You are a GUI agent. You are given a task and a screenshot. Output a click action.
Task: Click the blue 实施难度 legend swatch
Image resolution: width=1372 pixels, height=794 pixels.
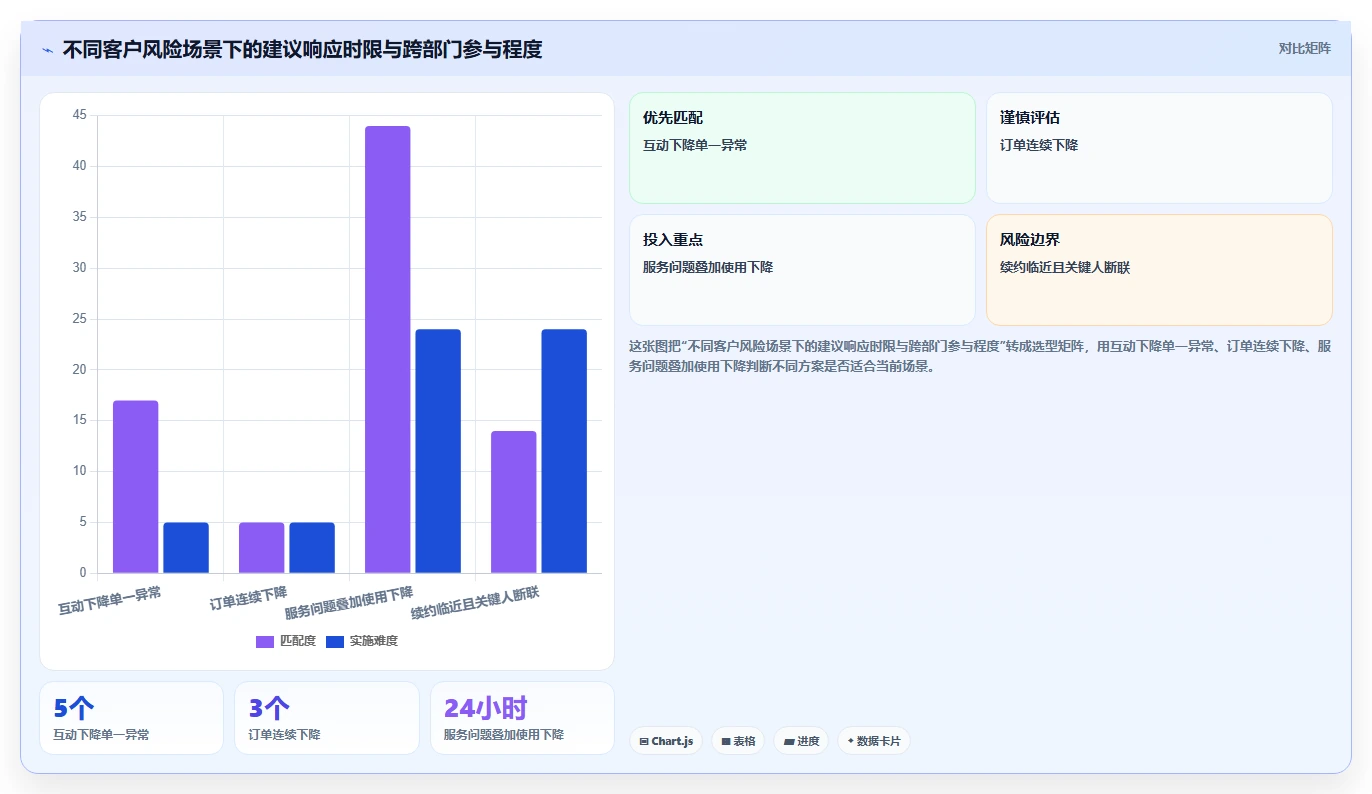[x=335, y=641]
